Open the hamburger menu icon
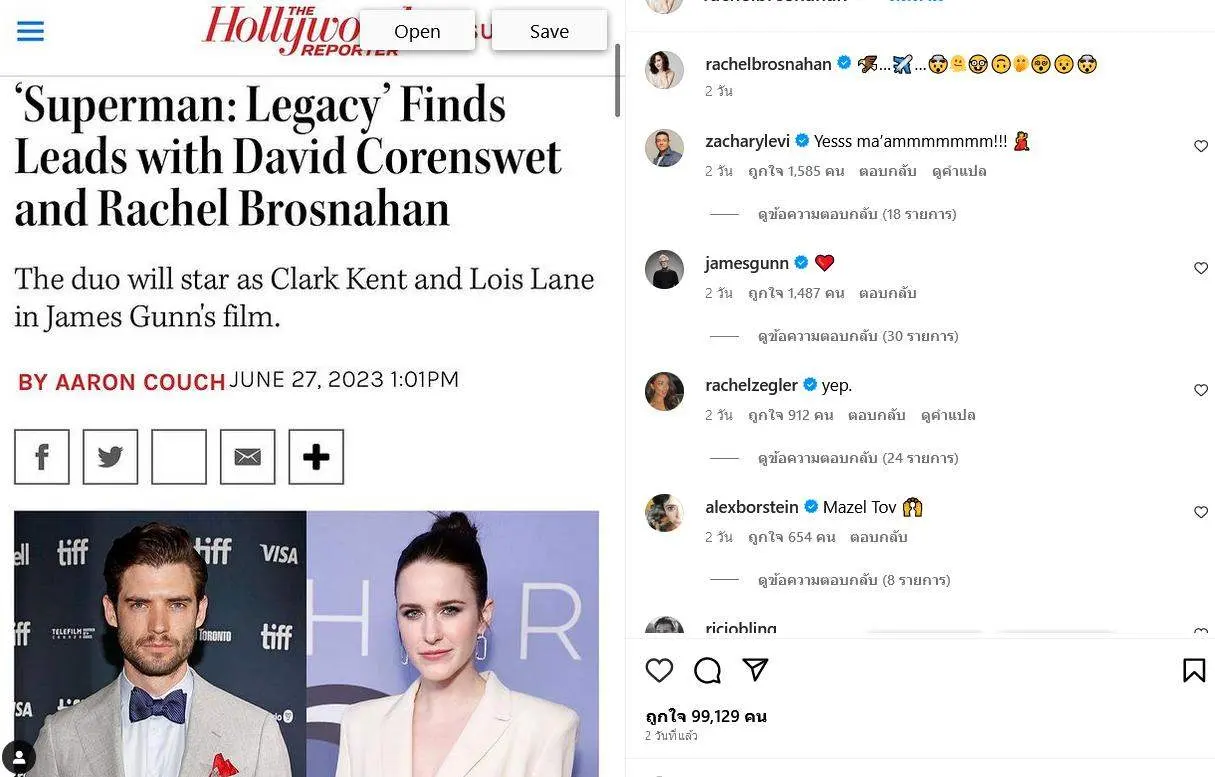The height and width of the screenshot is (777, 1215). (31, 31)
